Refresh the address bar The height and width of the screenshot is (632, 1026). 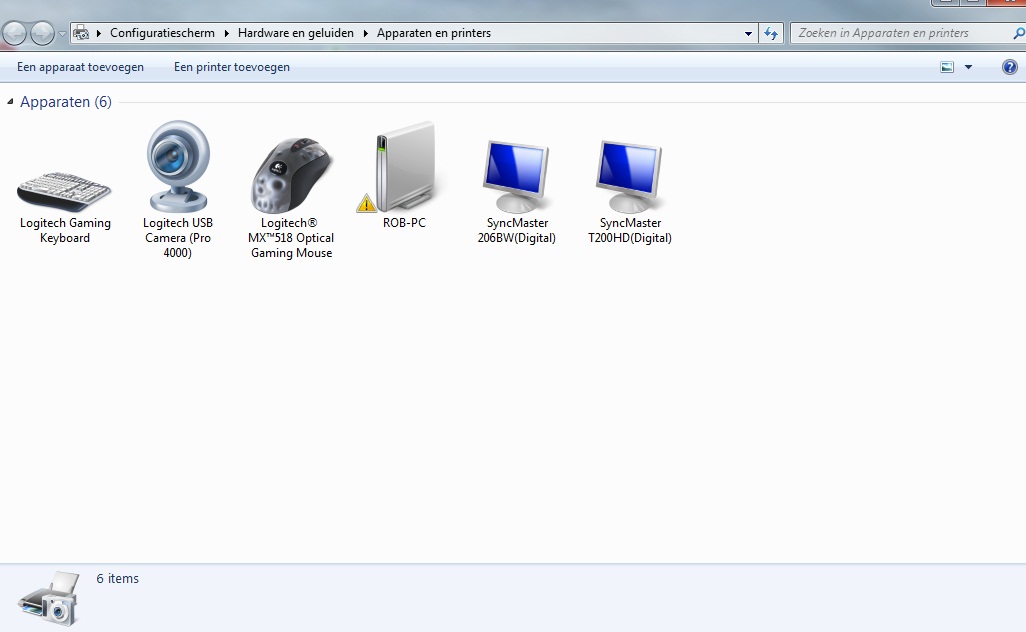click(x=771, y=33)
